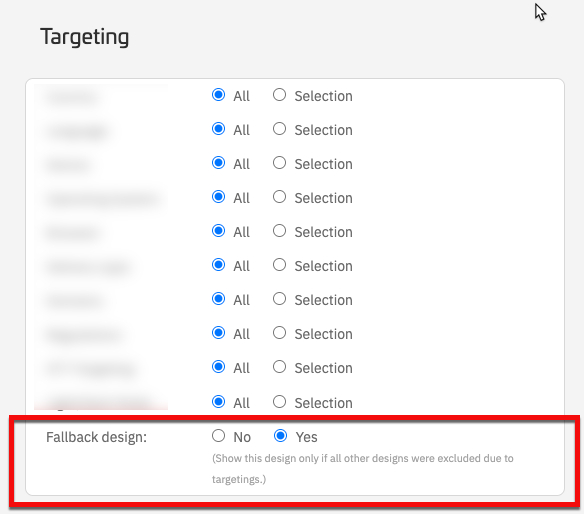Set Fallback design to No
The width and height of the screenshot is (584, 514).
pos(218,436)
